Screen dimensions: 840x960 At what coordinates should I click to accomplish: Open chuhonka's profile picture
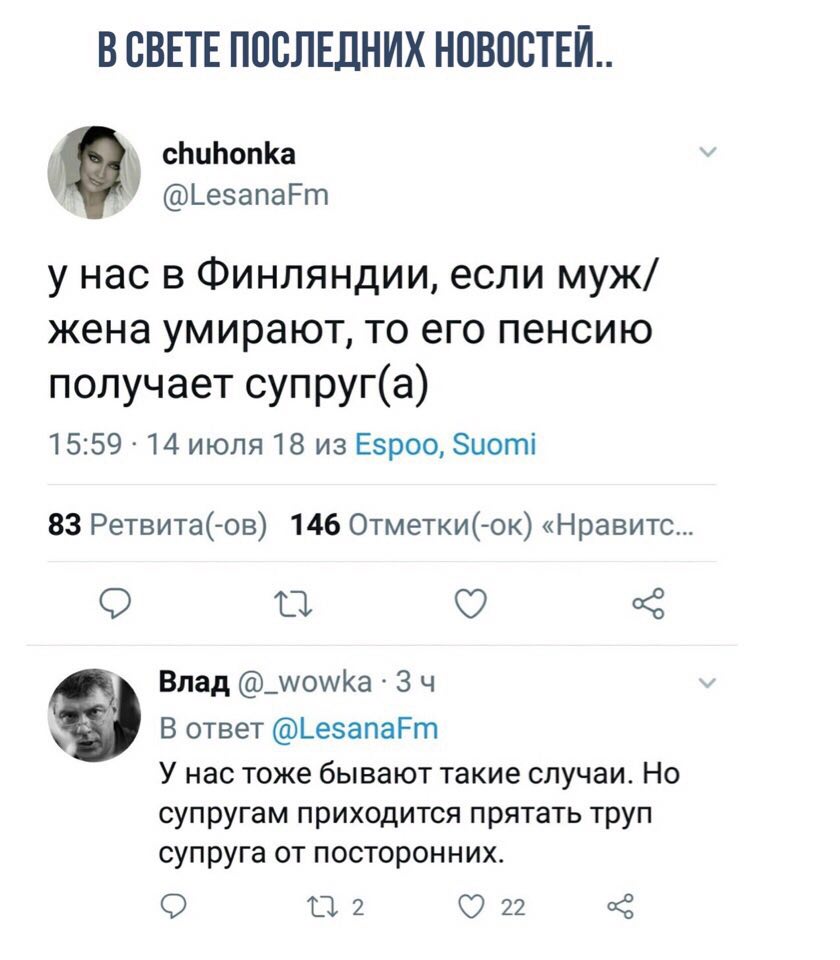(x=94, y=172)
